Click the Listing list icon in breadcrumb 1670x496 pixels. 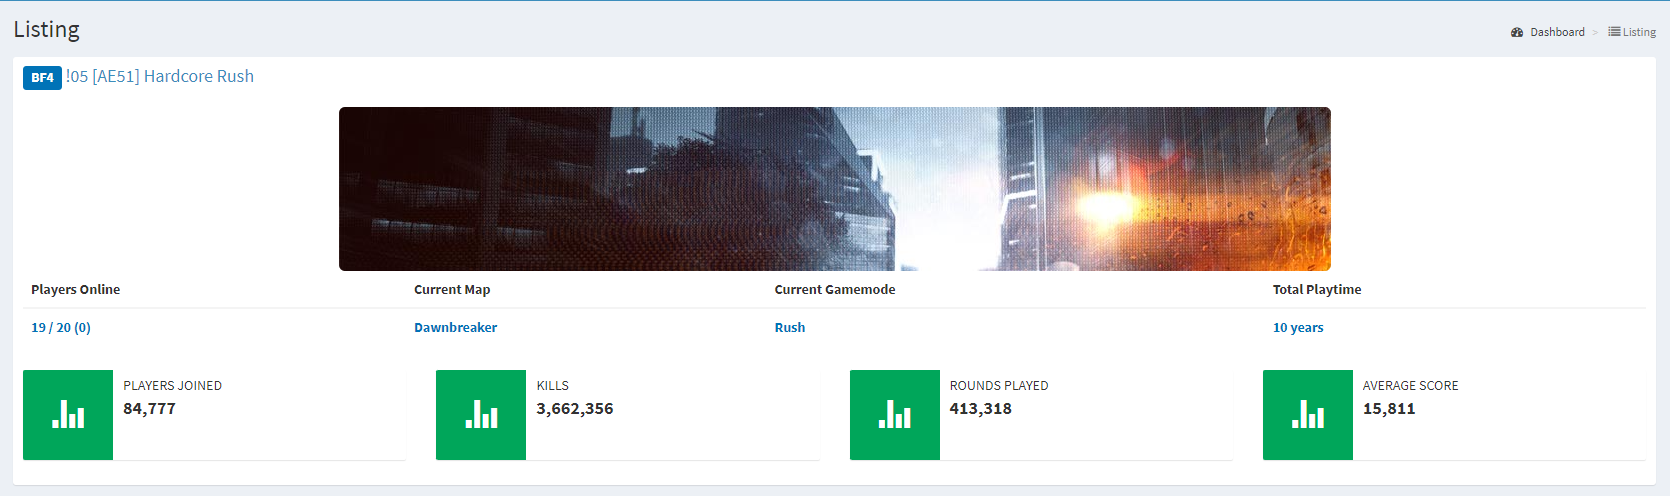[1614, 32]
